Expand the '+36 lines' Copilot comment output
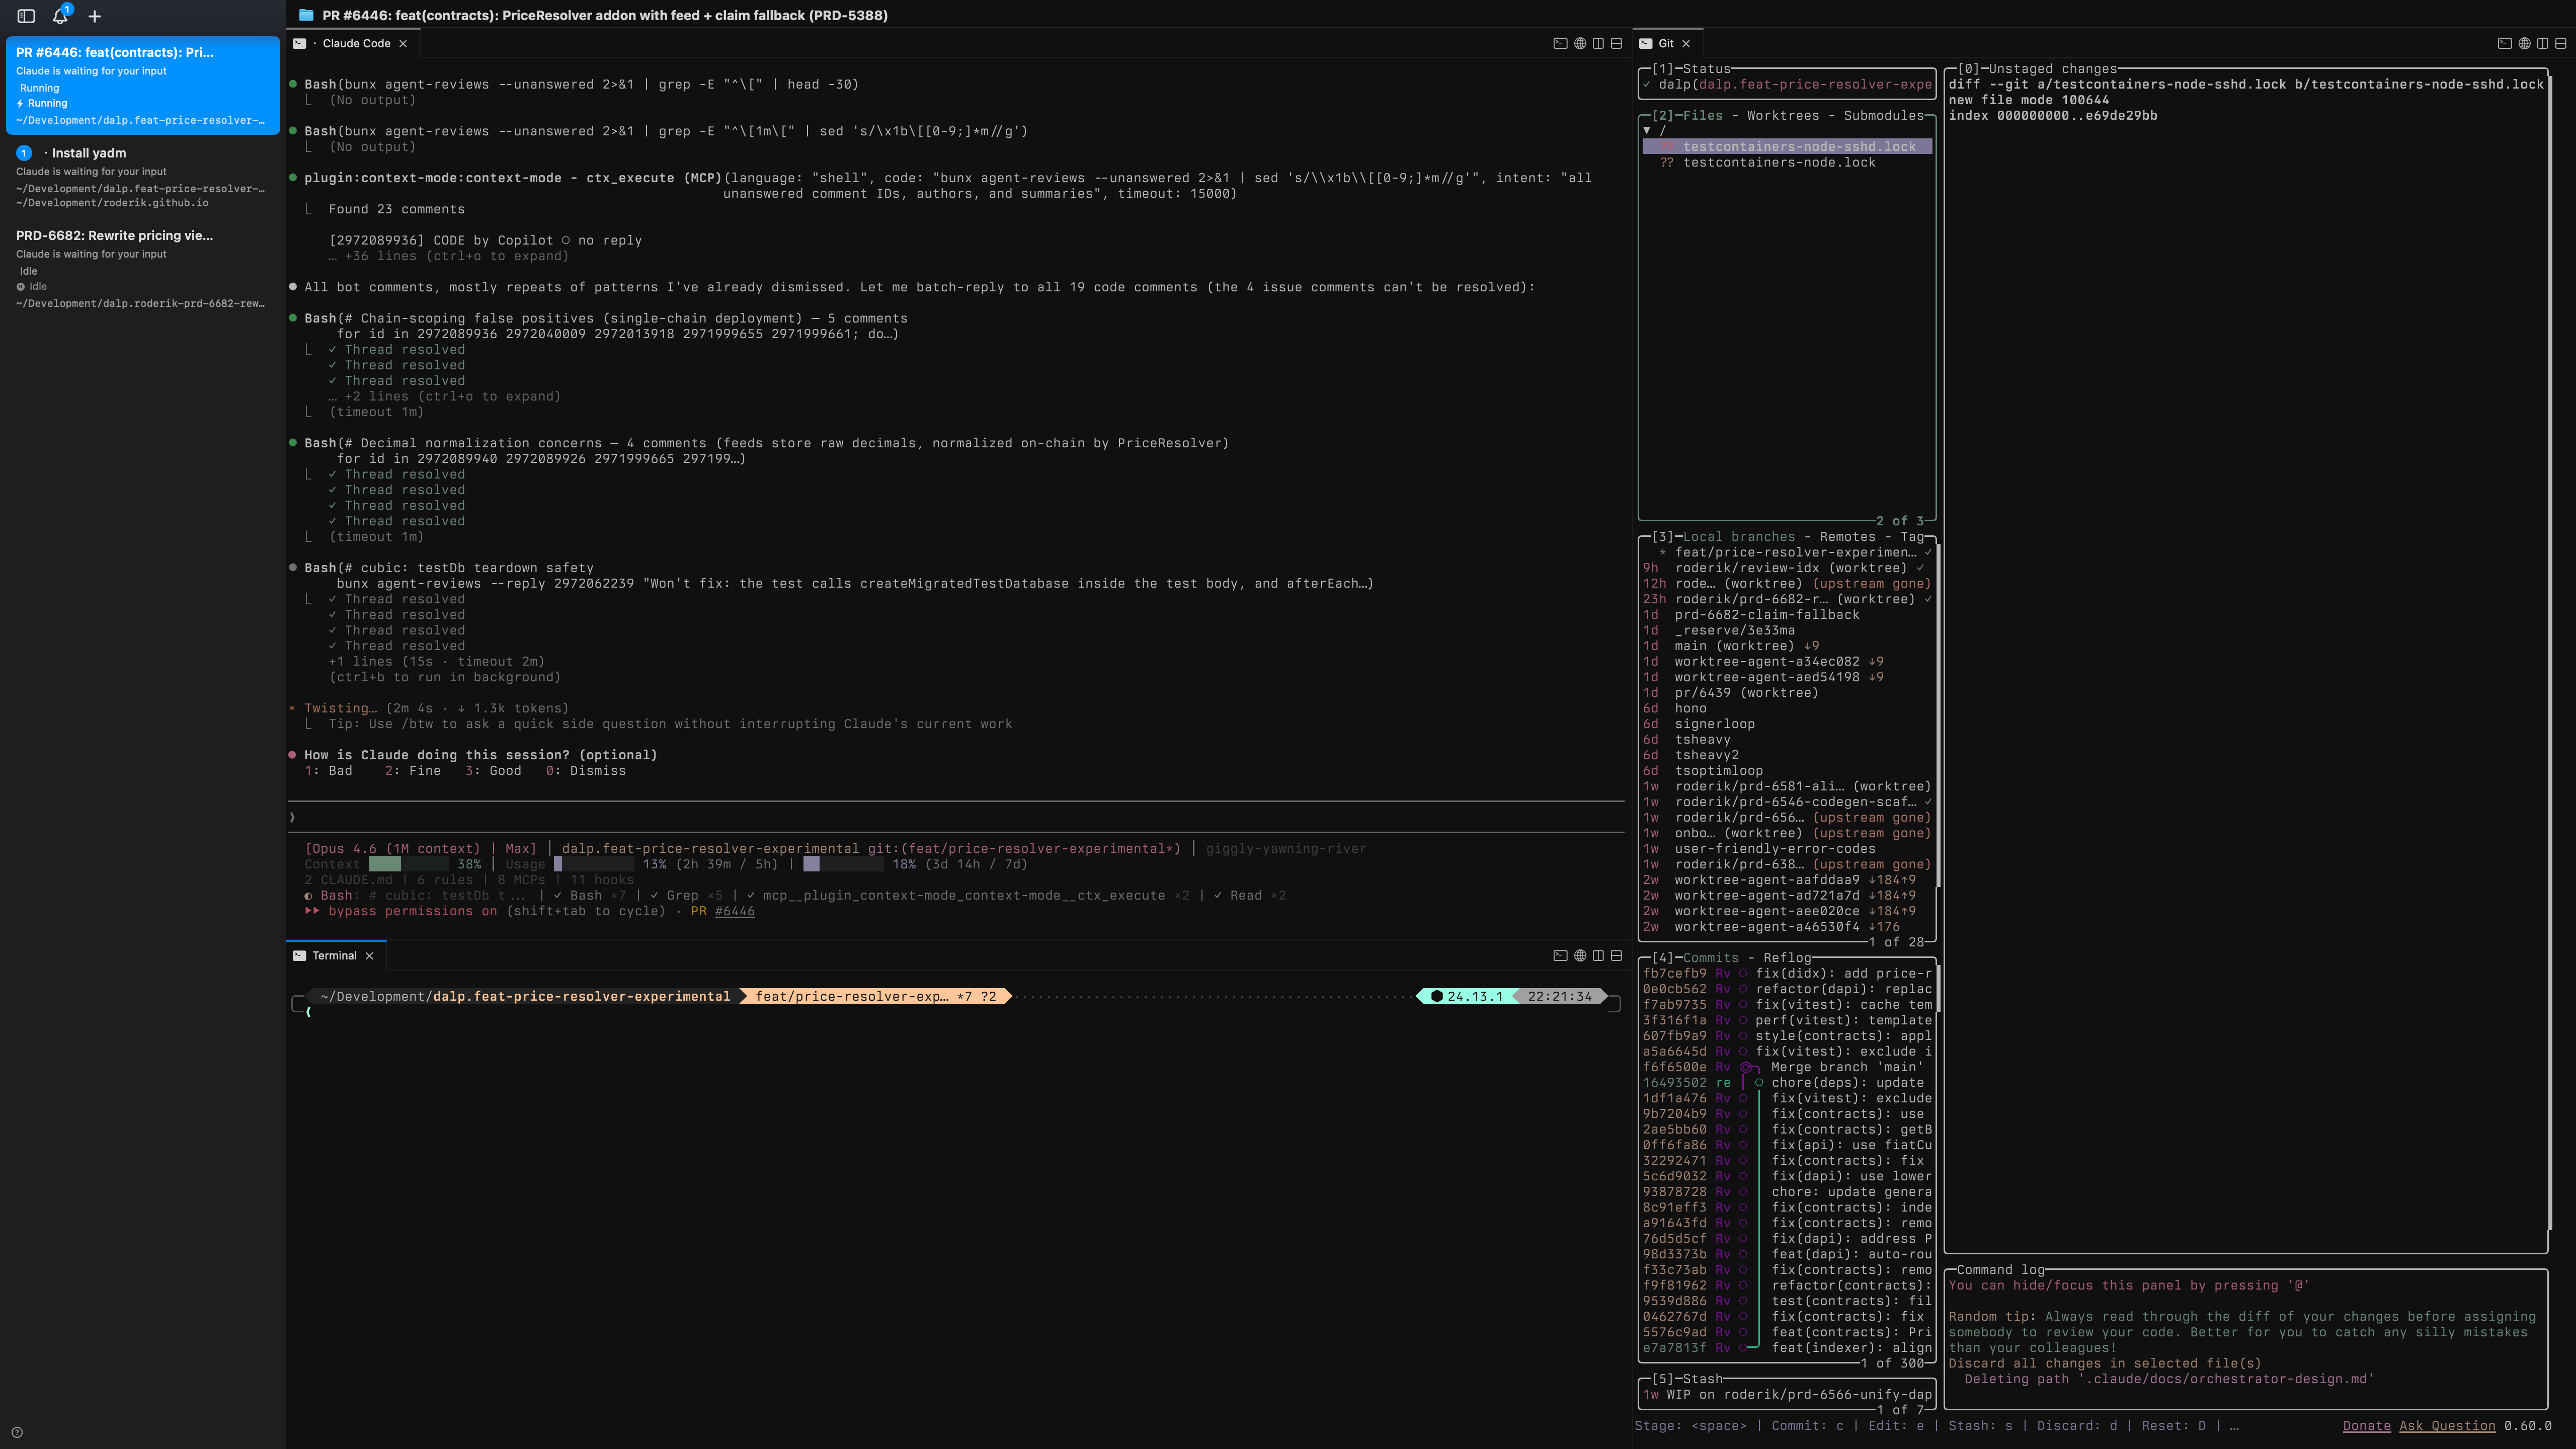Image resolution: width=2576 pixels, height=1449 pixels. click(449, 256)
